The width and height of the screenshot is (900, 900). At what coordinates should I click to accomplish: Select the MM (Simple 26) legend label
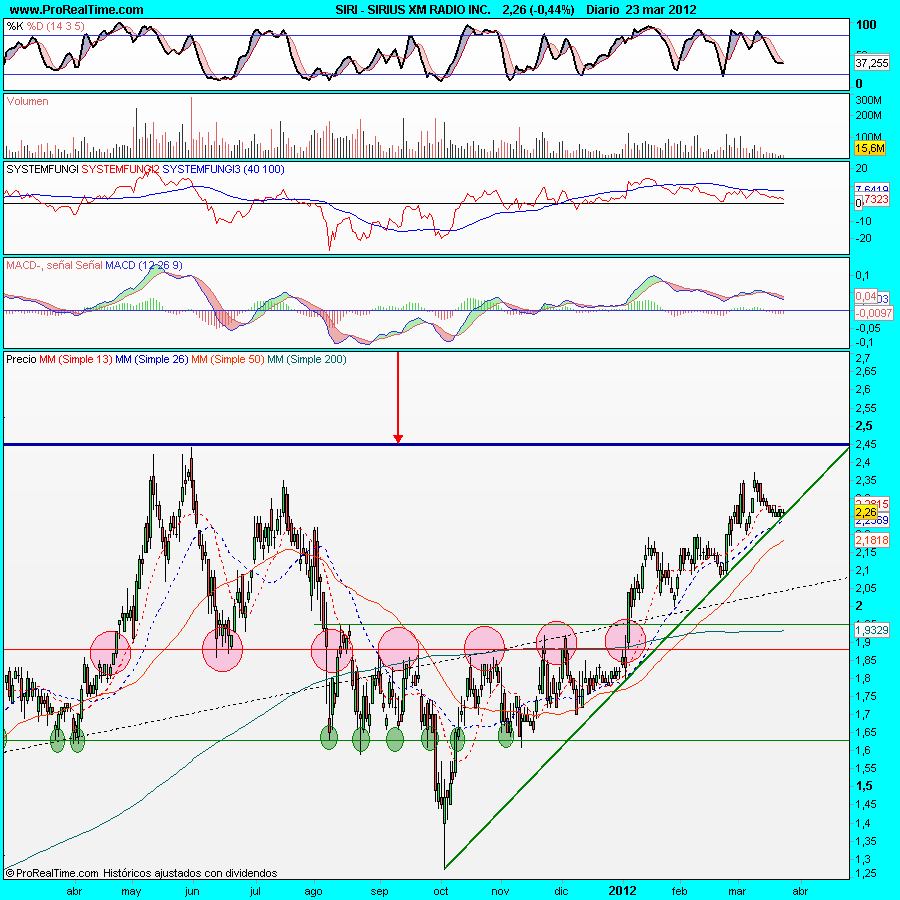152,359
